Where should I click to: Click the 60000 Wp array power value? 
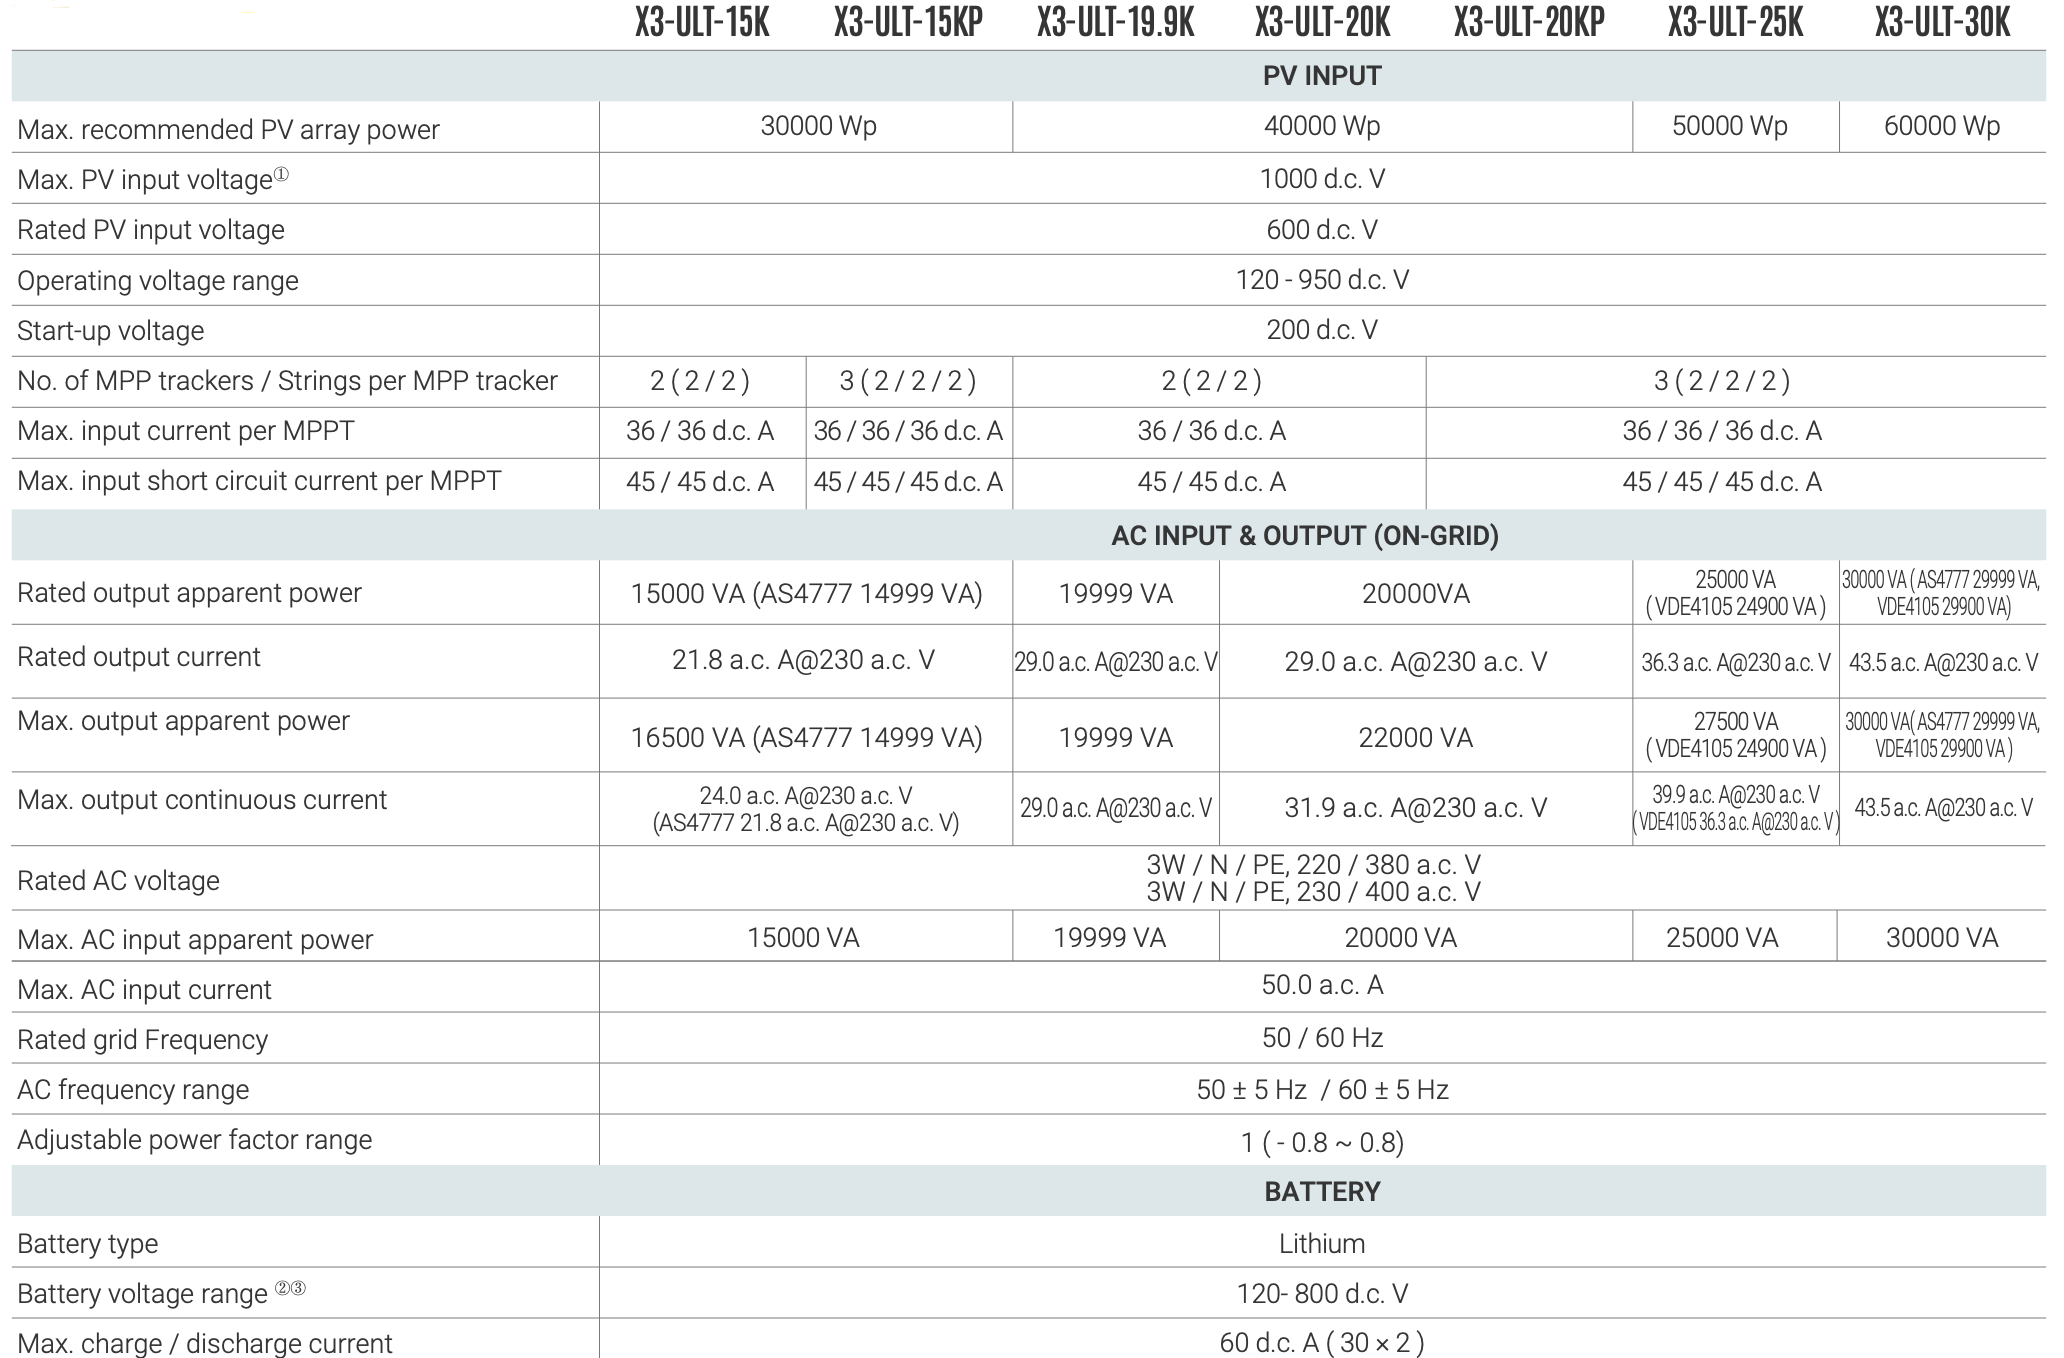coord(1942,126)
